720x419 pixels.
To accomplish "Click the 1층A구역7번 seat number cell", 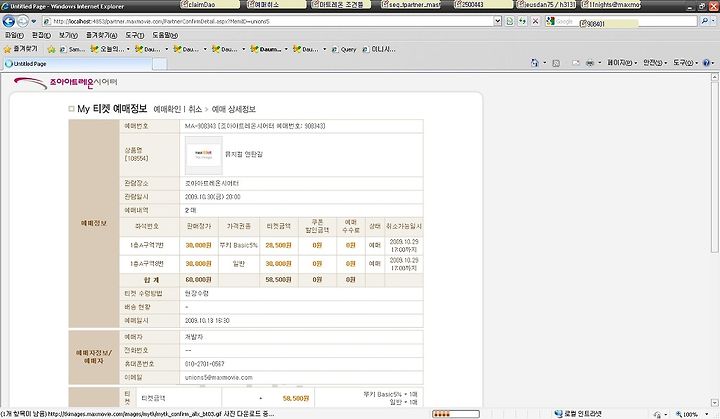I will tap(147, 245).
